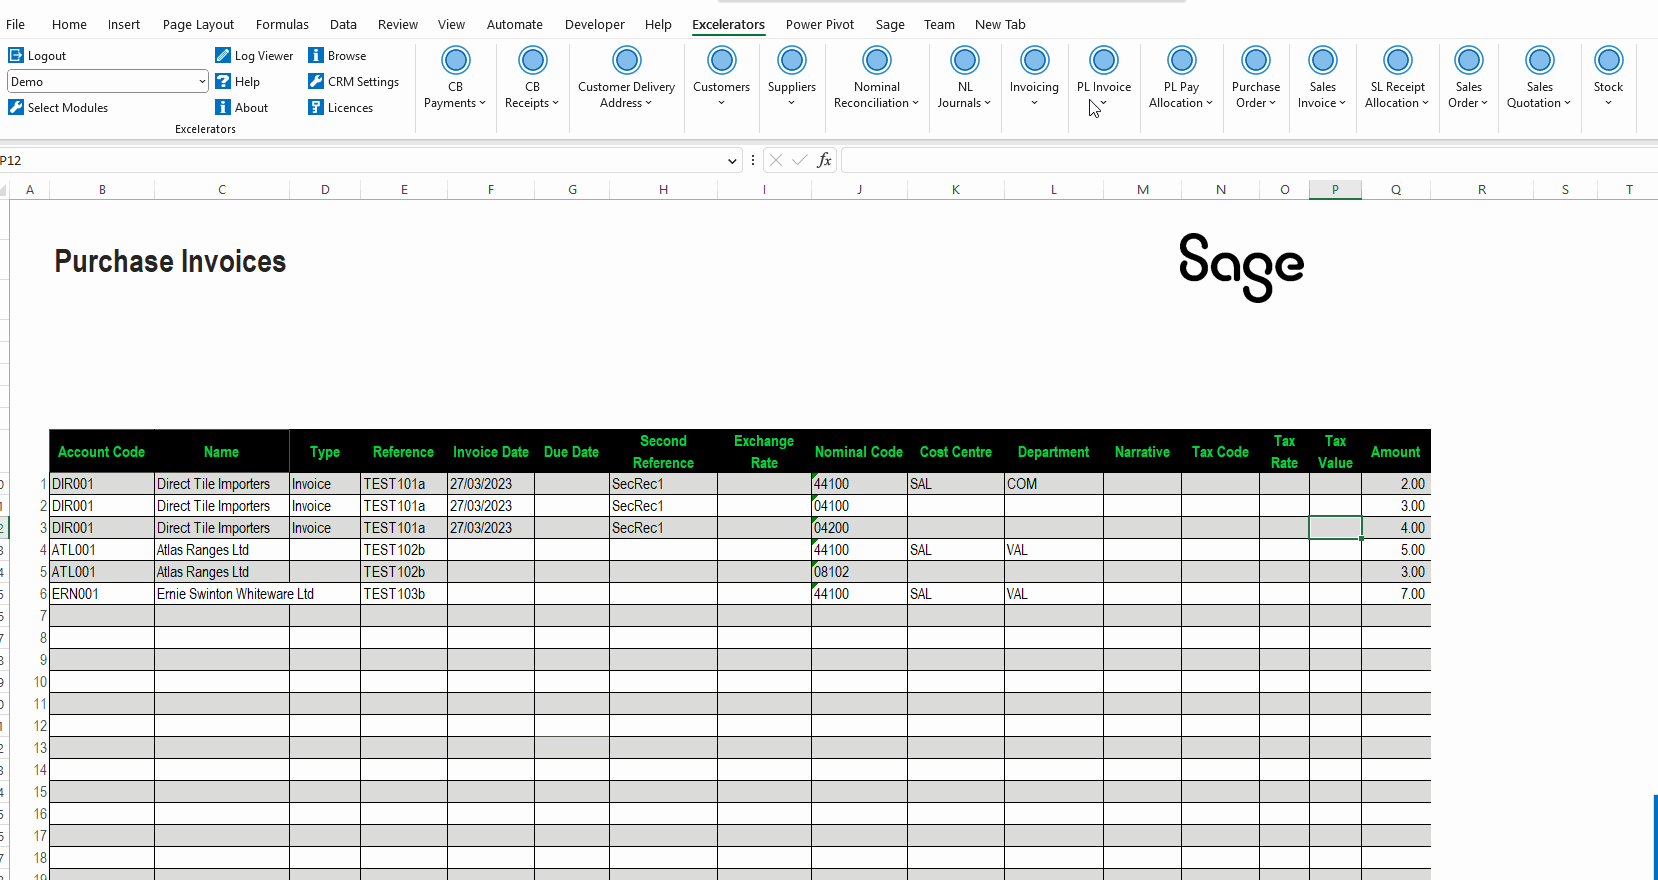Open the Log Viewer
The image size is (1658, 880).
254,56
